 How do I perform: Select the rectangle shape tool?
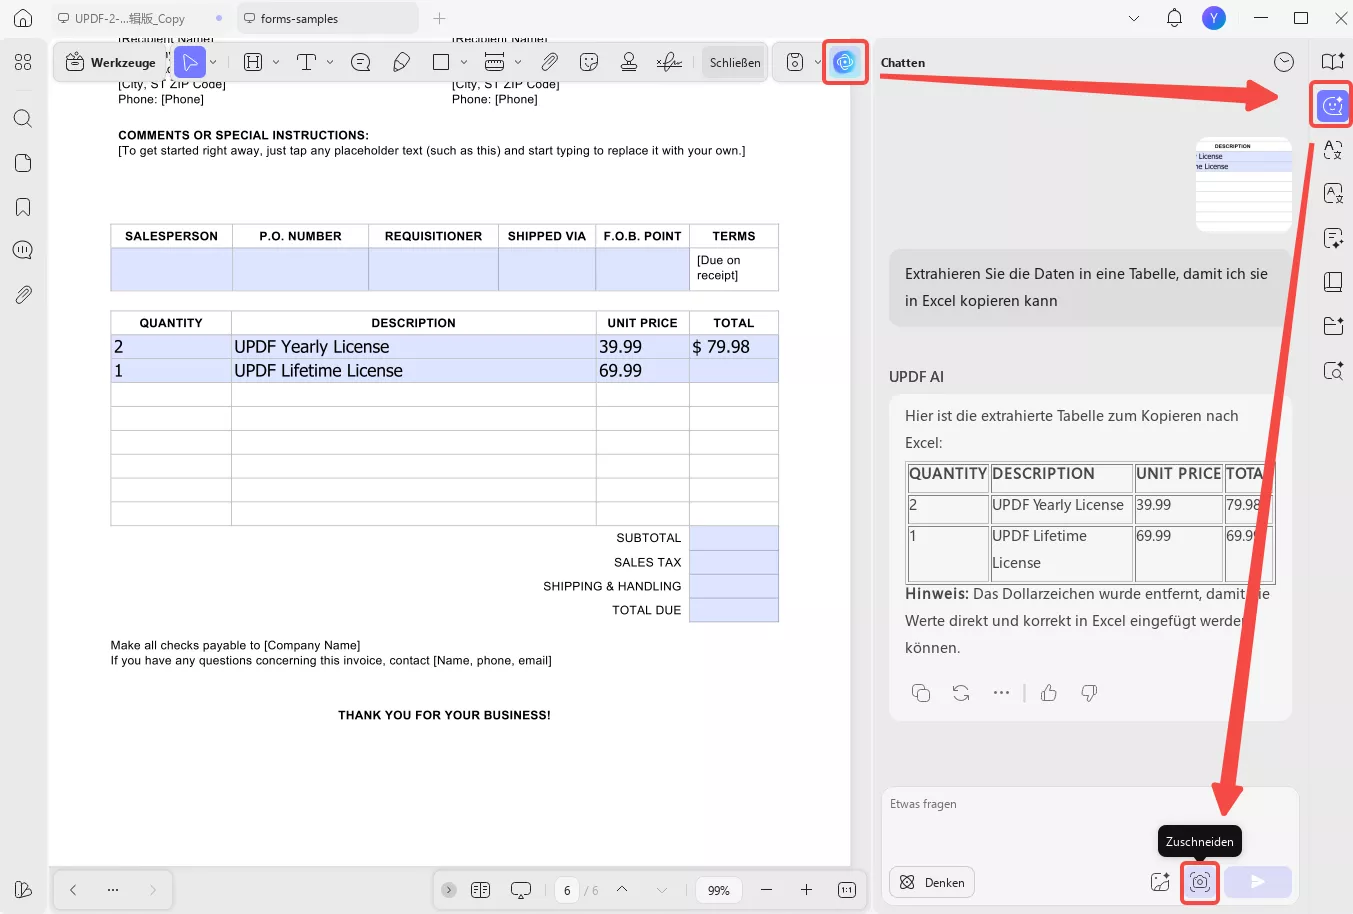(x=440, y=62)
